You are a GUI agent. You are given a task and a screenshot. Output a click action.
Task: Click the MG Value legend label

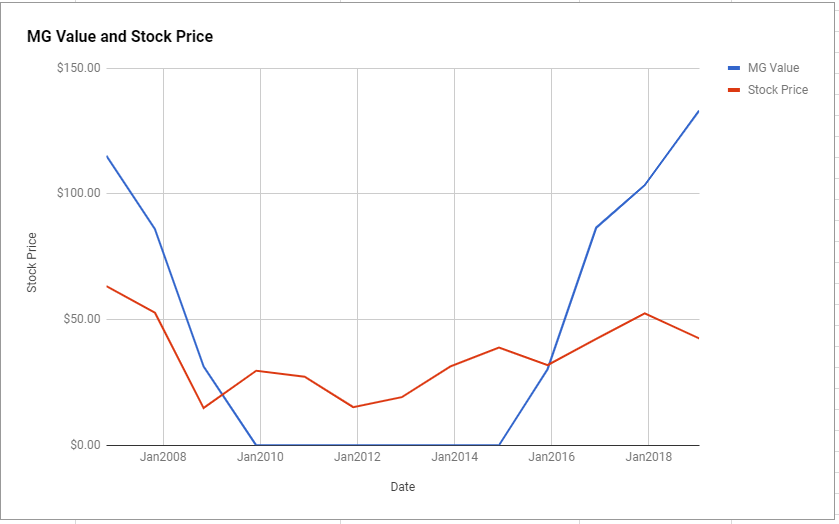[x=773, y=68]
